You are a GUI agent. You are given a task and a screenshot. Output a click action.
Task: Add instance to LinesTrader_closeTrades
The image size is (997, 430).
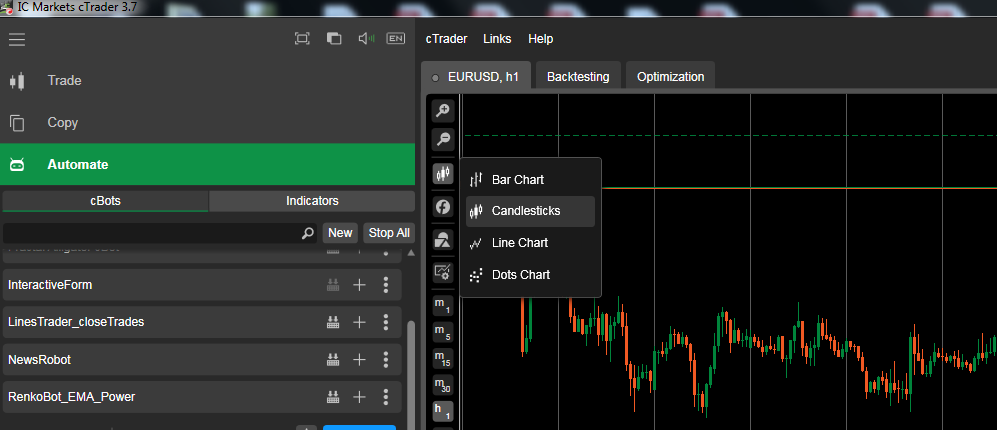pos(359,322)
